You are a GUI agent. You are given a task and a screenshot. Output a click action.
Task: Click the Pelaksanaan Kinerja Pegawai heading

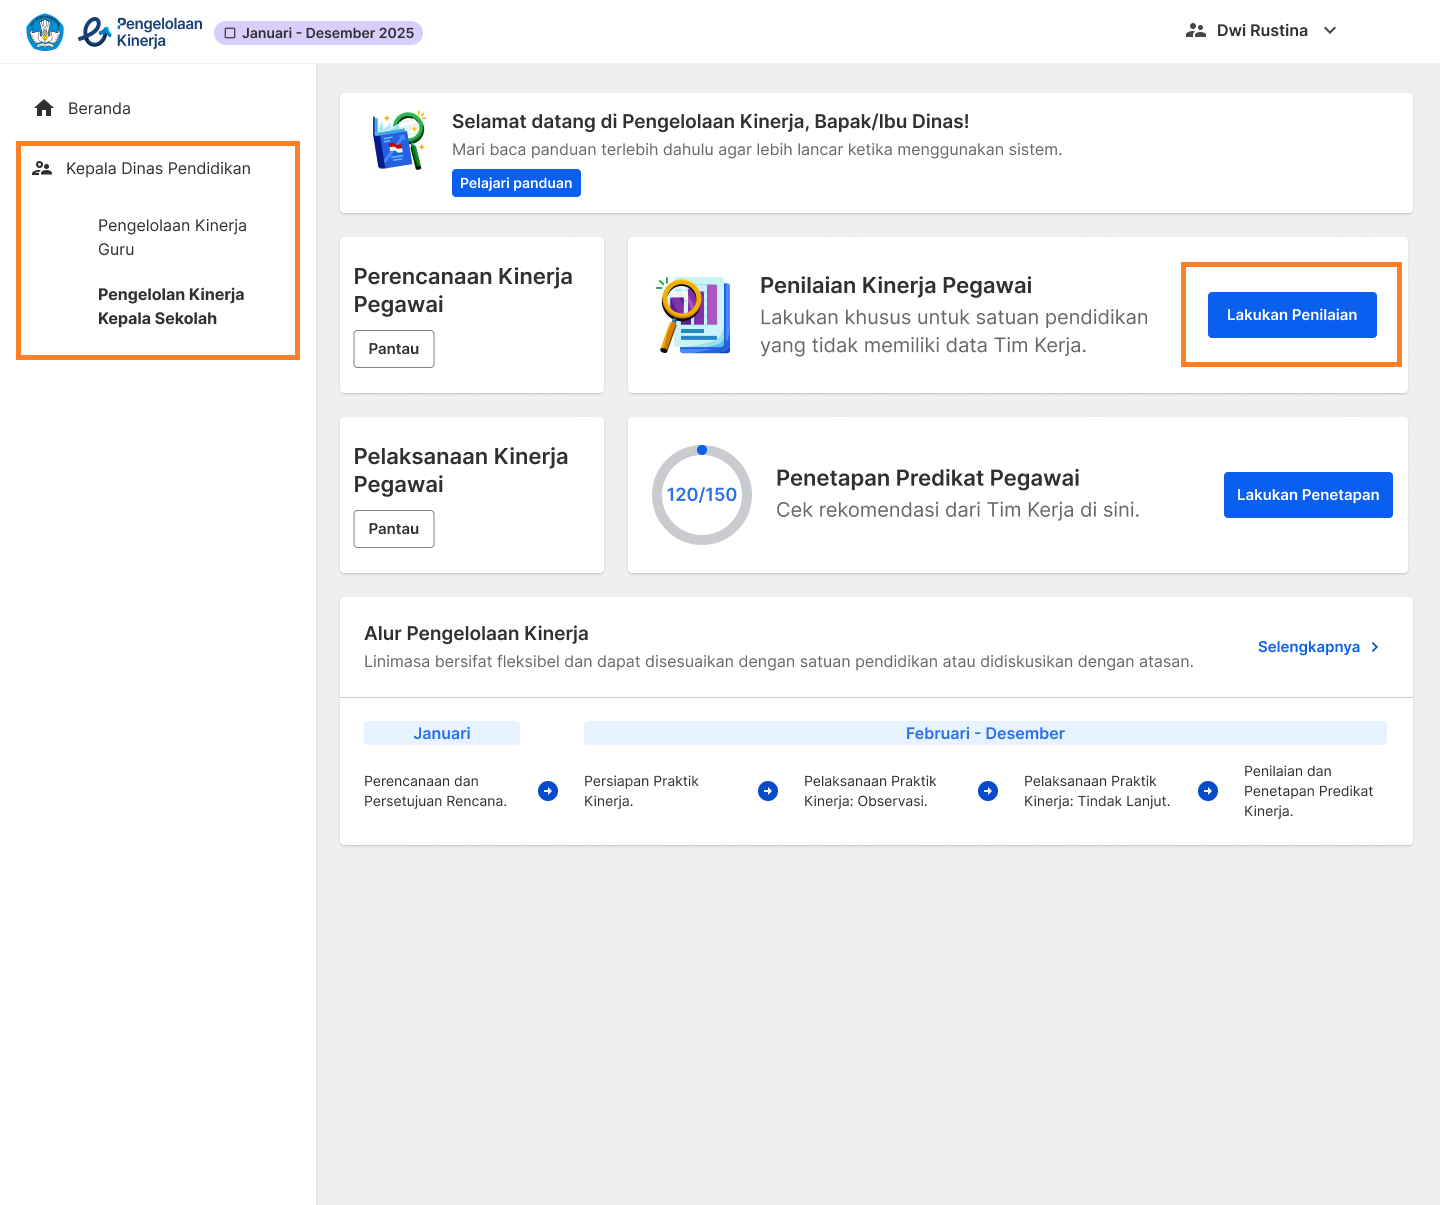tap(461, 470)
